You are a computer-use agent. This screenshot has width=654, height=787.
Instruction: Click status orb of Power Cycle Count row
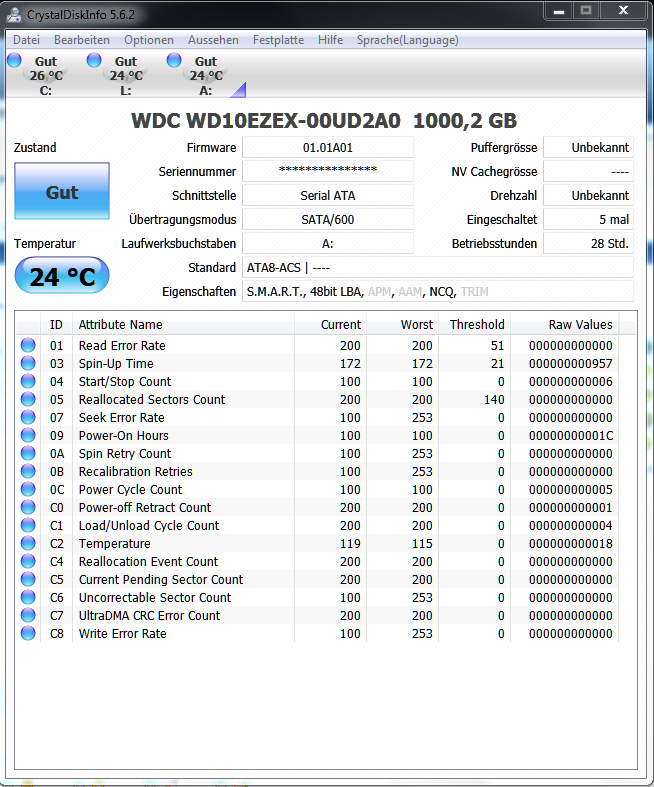click(x=28, y=489)
